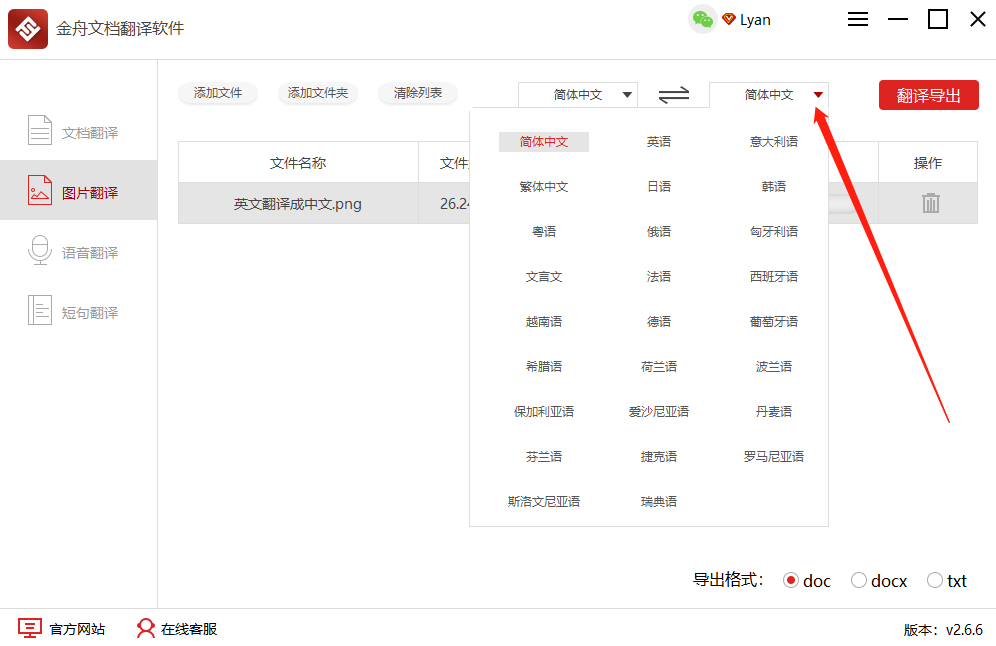Choose 文言文 from the language list
Viewport: 996px width, 646px height.
tap(544, 277)
